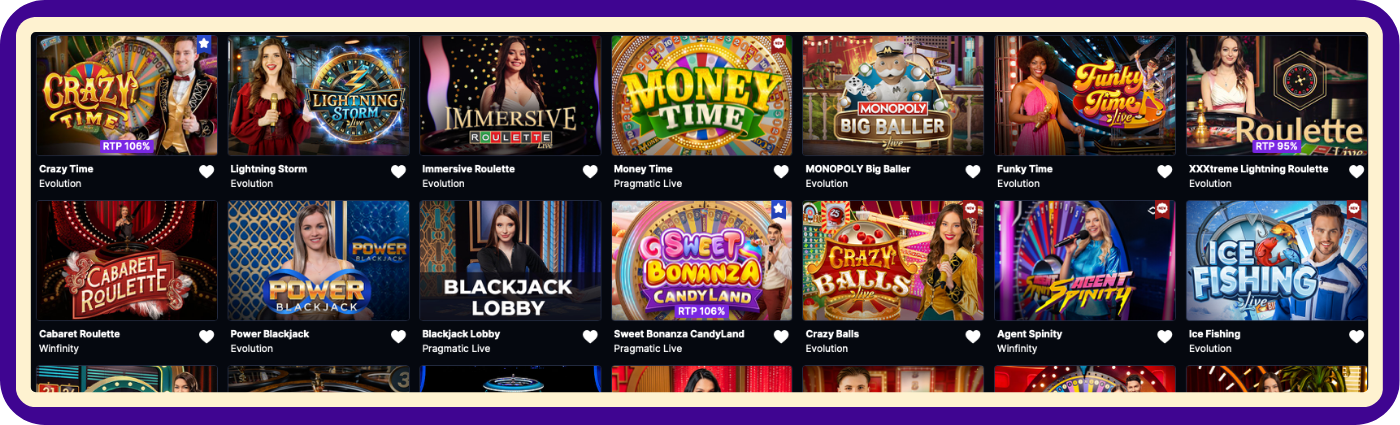Toggle favorite heart for Power Blackjack

pyautogui.click(x=398, y=337)
